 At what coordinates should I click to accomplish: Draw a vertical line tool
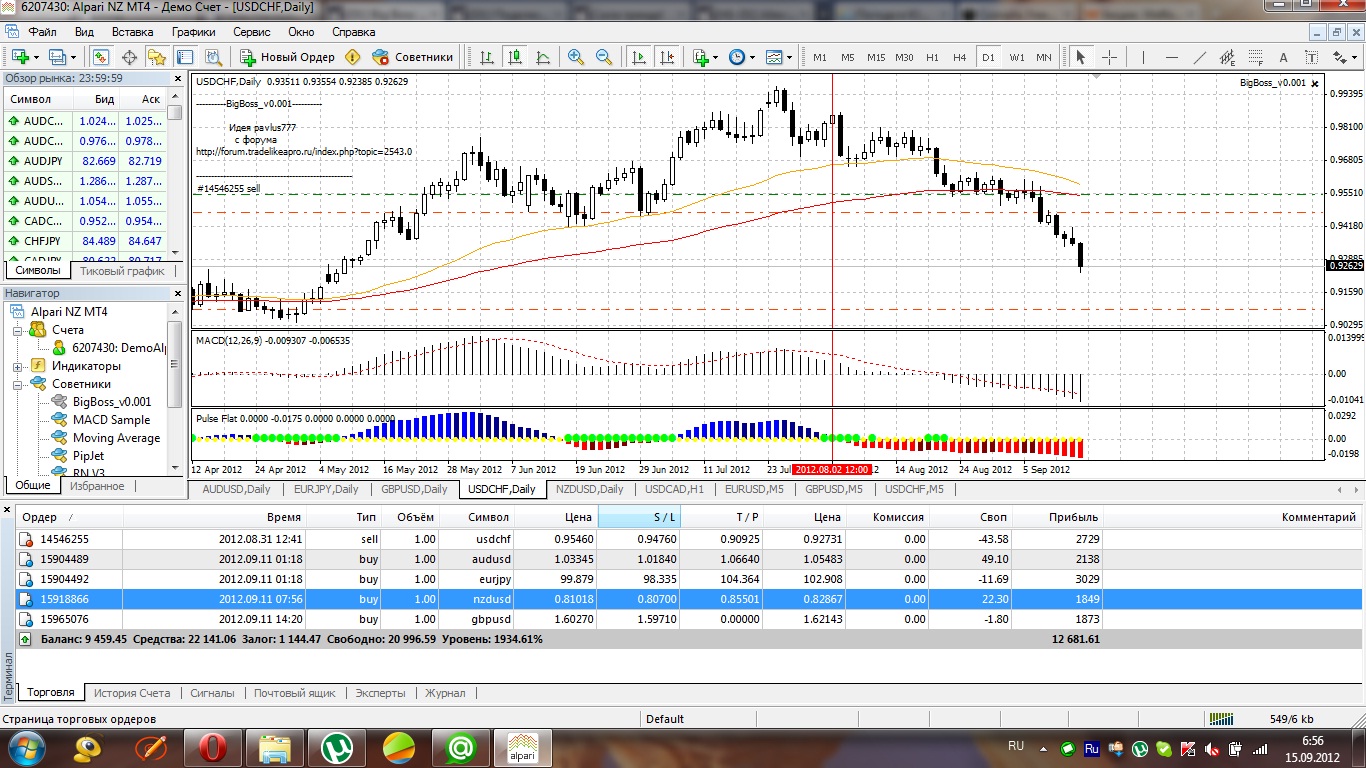tap(1144, 57)
